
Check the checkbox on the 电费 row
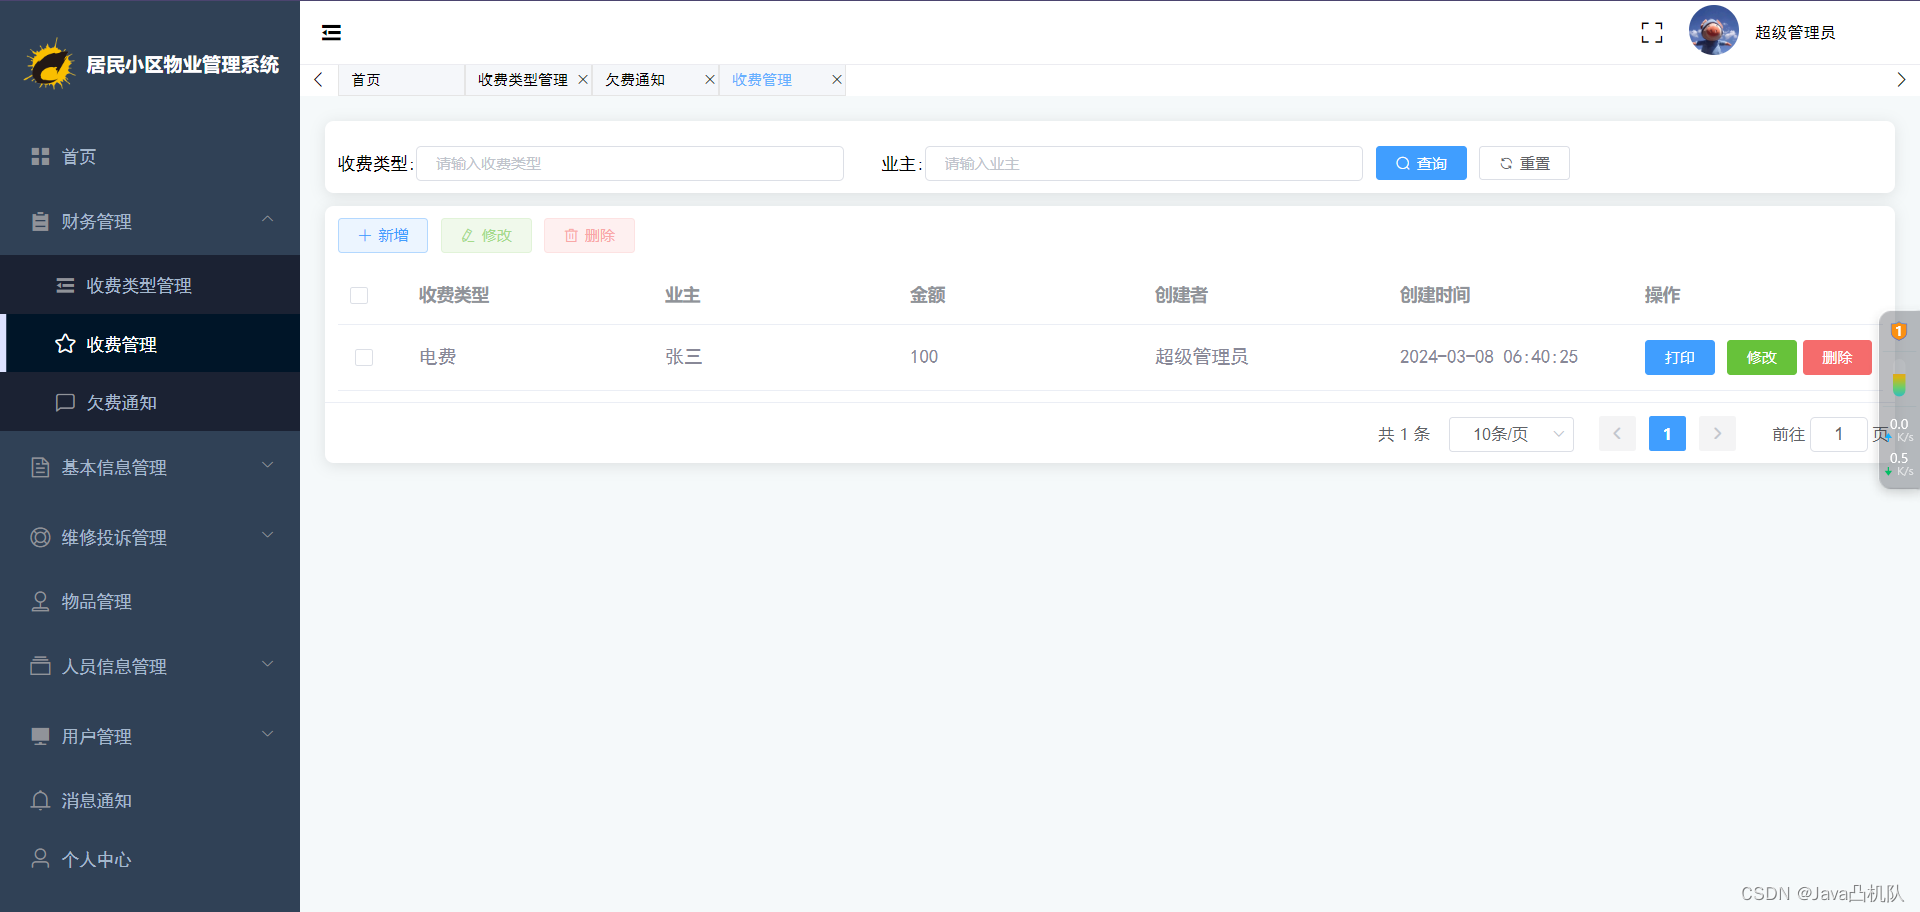(x=364, y=357)
